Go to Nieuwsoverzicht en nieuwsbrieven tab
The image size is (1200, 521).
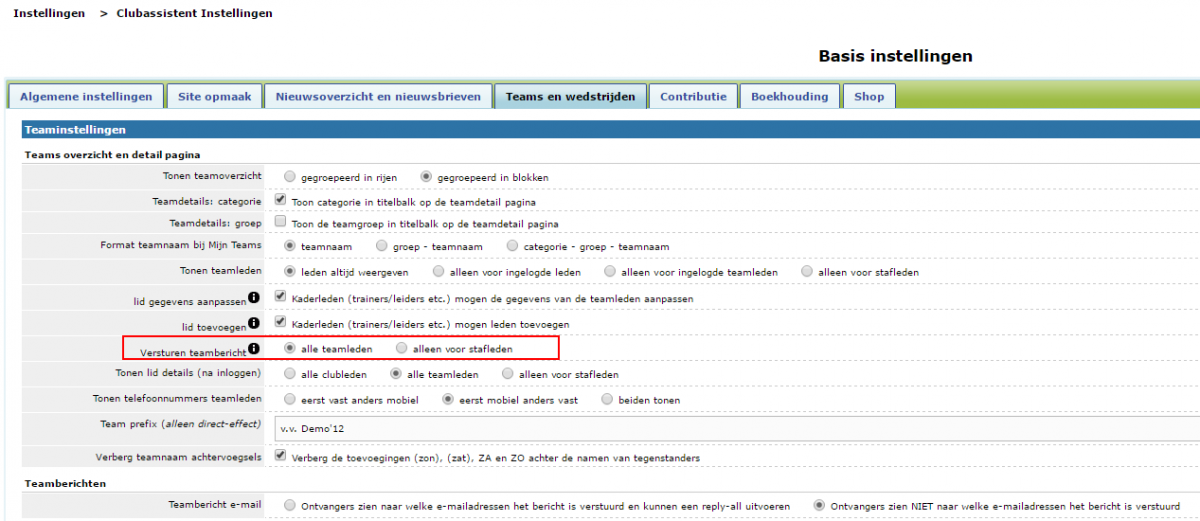tap(380, 96)
